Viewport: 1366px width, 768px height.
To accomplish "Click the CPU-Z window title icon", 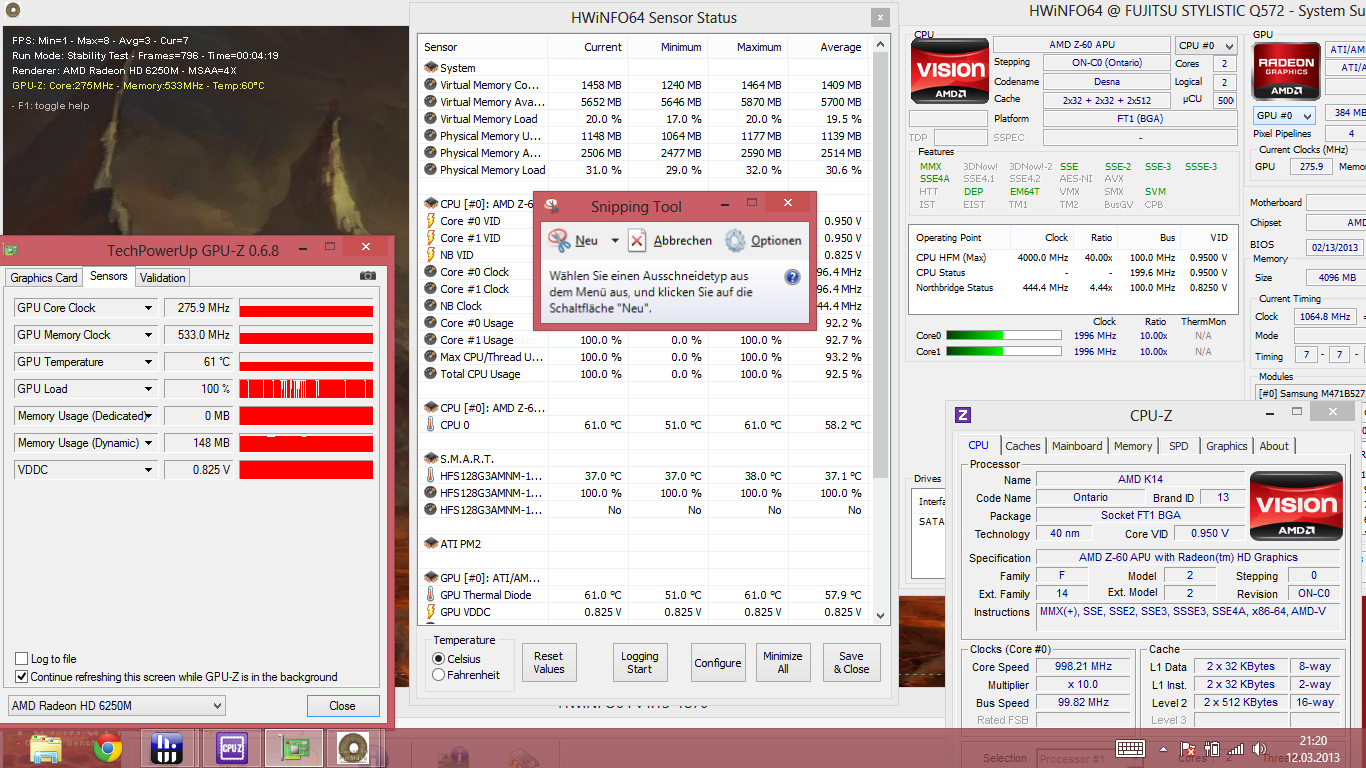I will tap(963, 415).
